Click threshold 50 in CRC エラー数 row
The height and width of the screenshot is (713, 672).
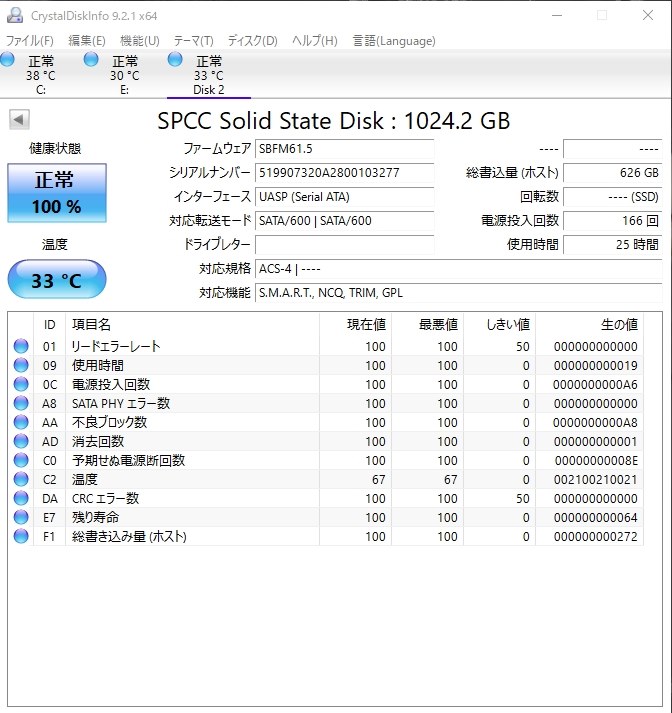[x=522, y=499]
